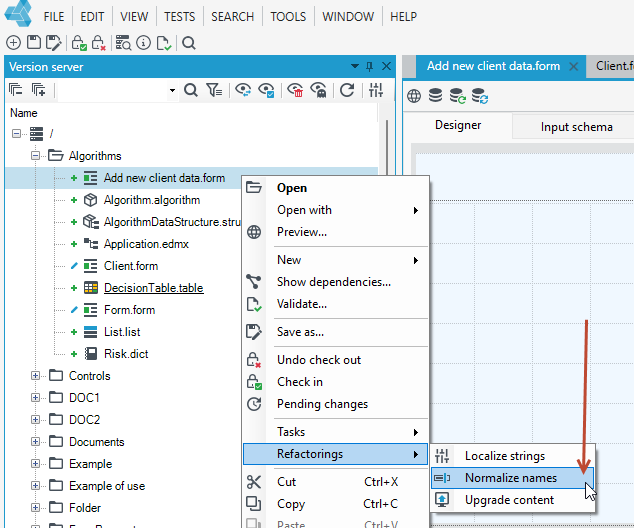The width and height of the screenshot is (634, 528).
Task: Open the search box dropdown arrow
Action: click(x=172, y=90)
